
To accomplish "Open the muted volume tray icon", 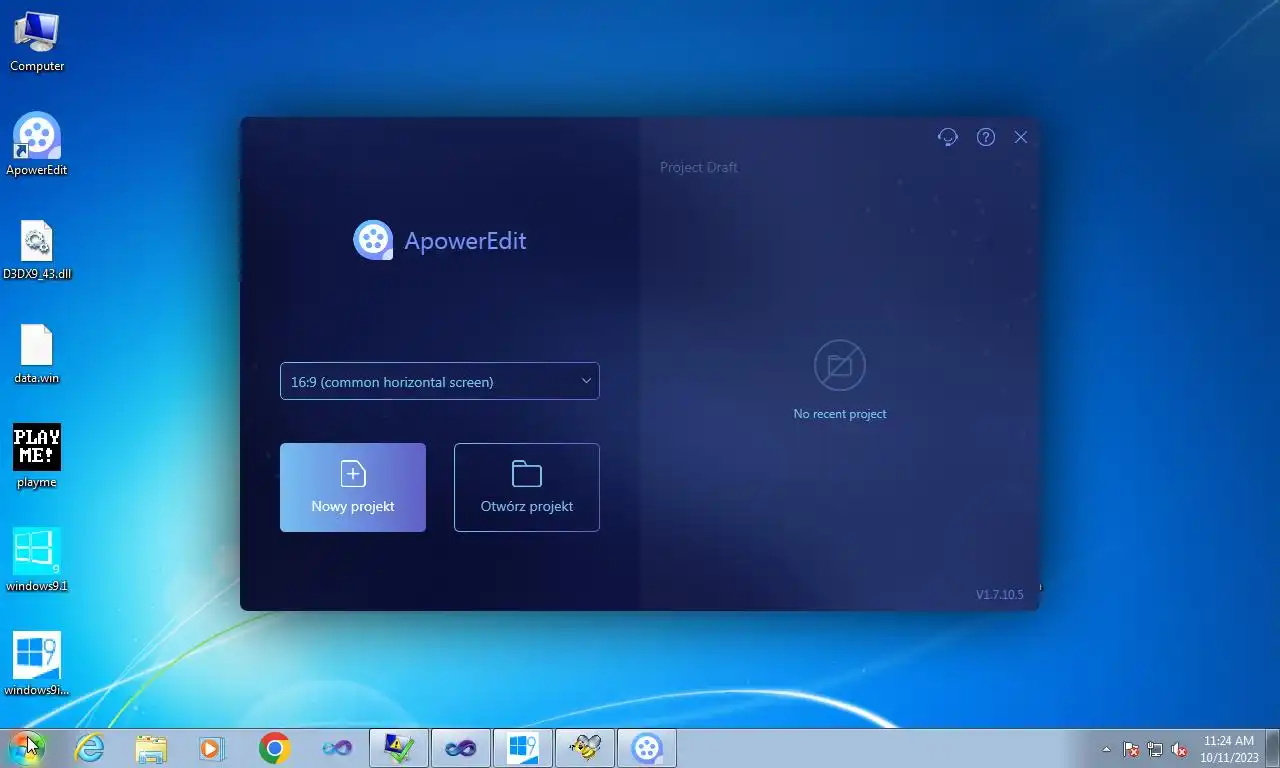I will click(1180, 749).
